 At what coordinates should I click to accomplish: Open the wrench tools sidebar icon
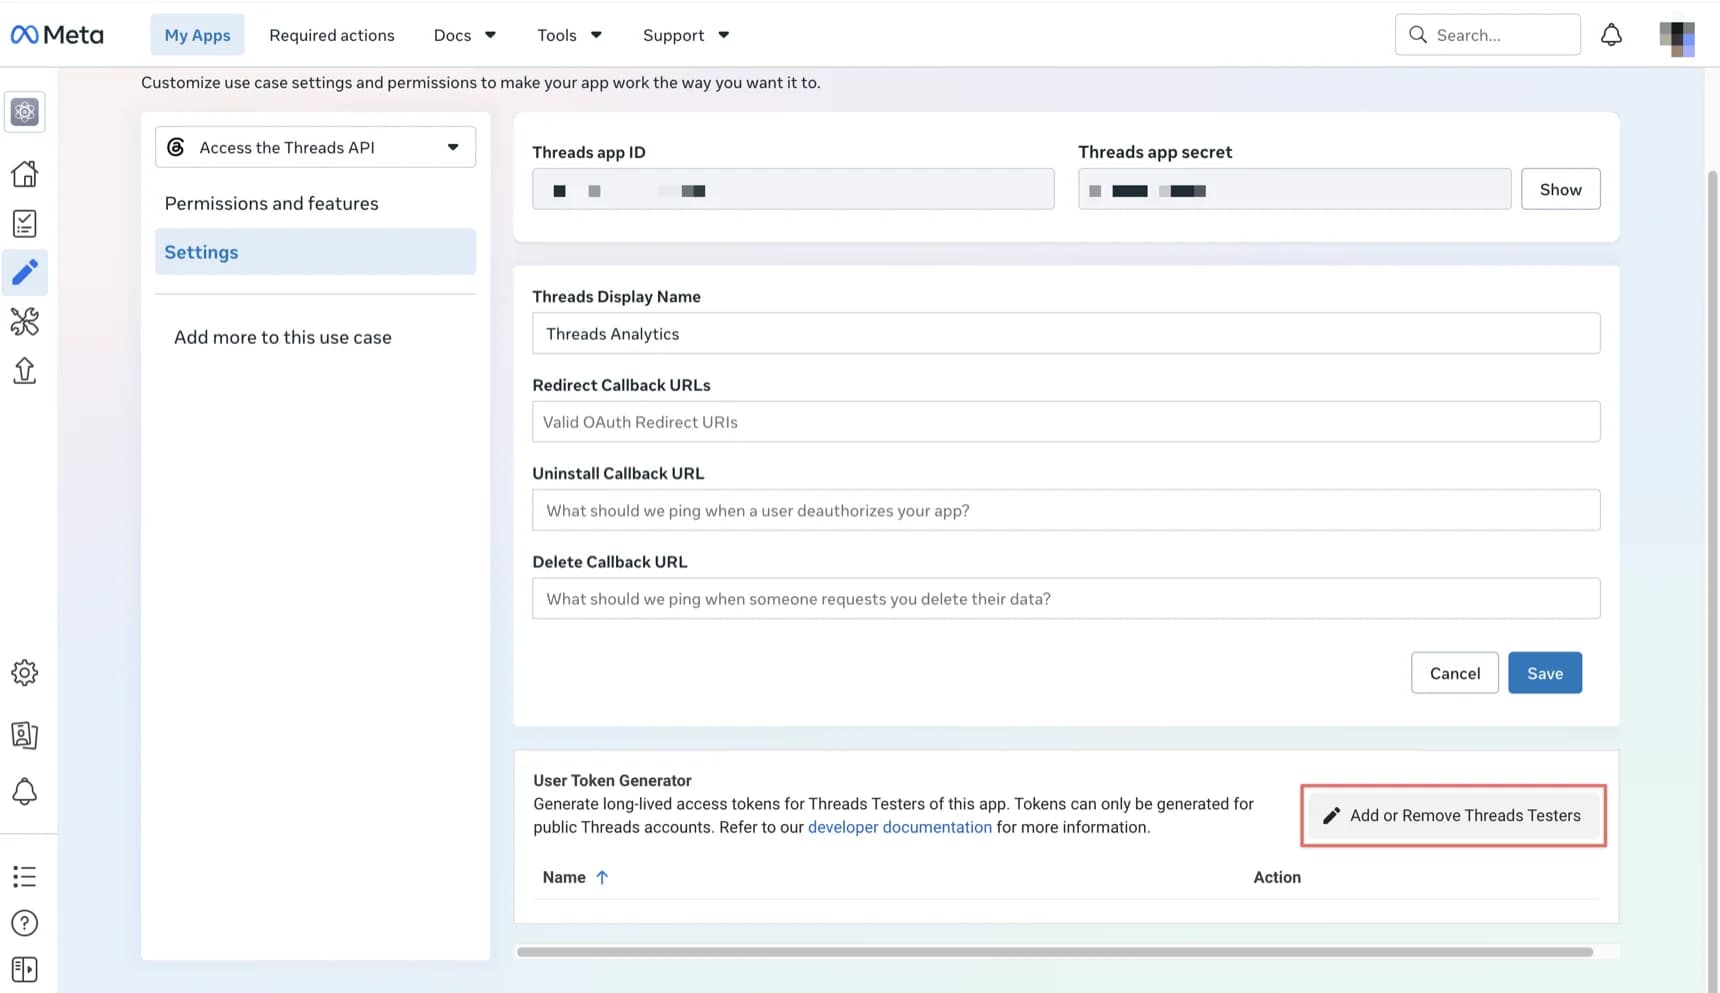click(25, 321)
